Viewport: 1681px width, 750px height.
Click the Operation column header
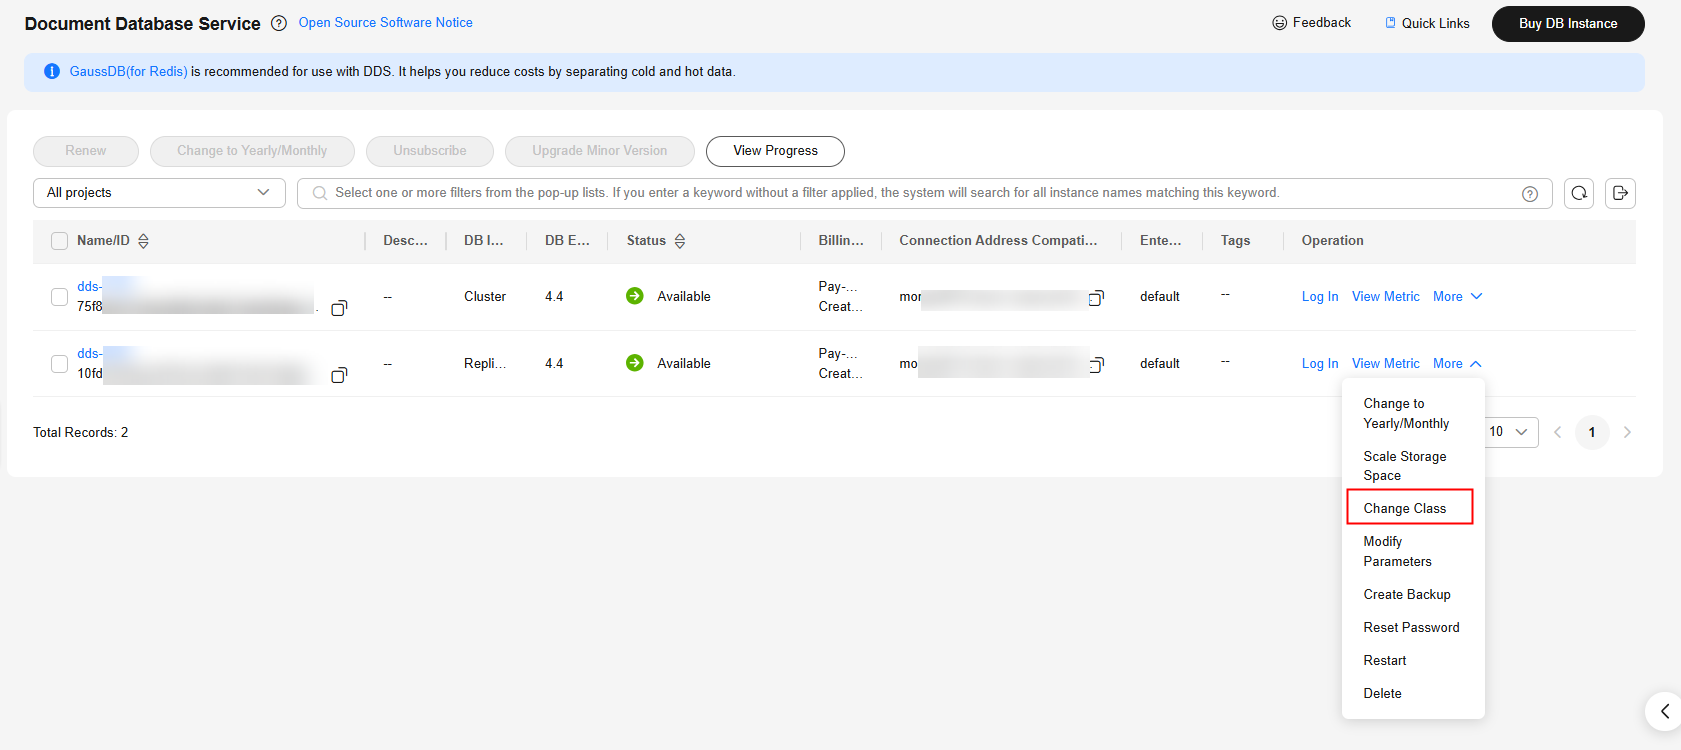tap(1332, 241)
